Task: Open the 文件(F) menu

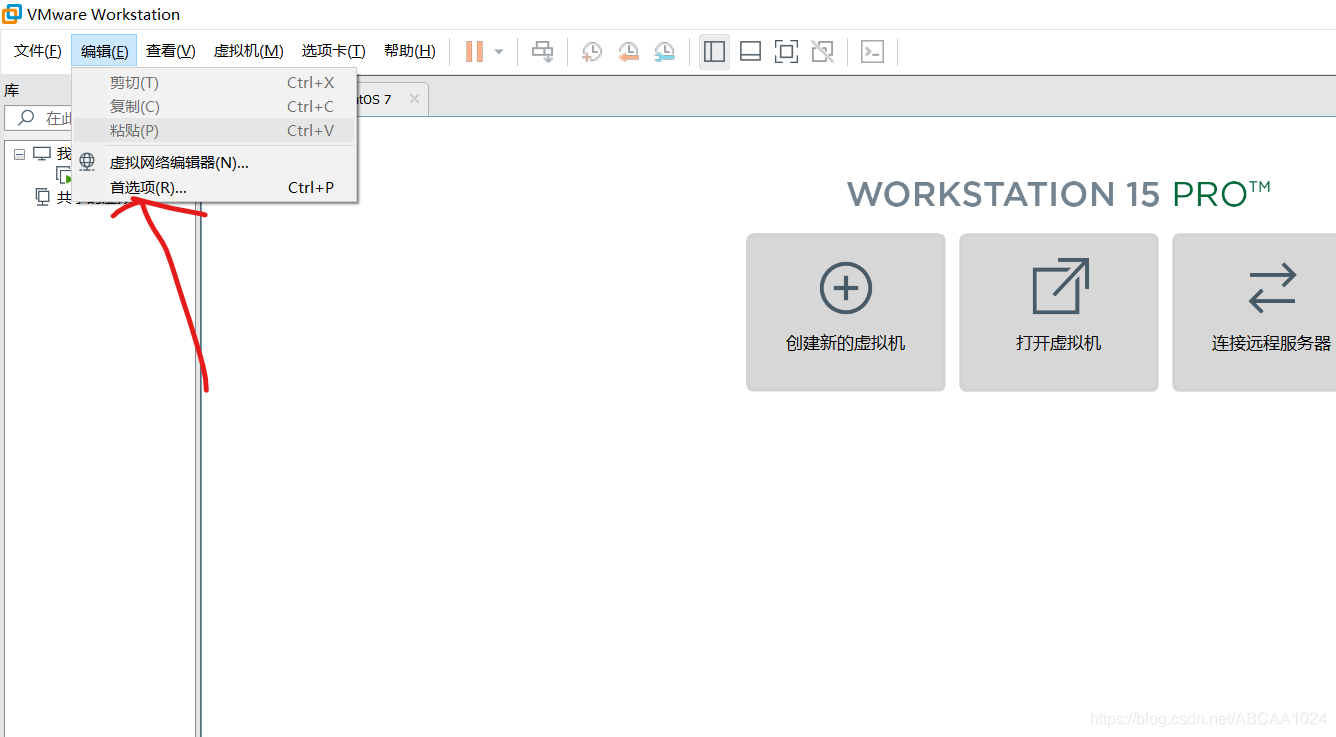Action: (x=37, y=51)
